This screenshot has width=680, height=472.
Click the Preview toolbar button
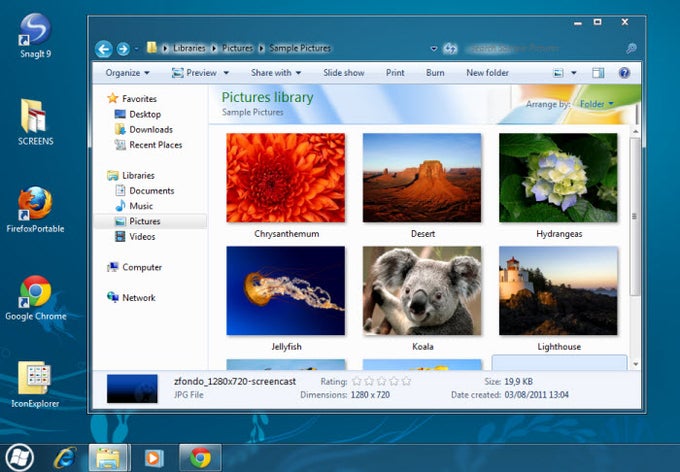(194, 73)
